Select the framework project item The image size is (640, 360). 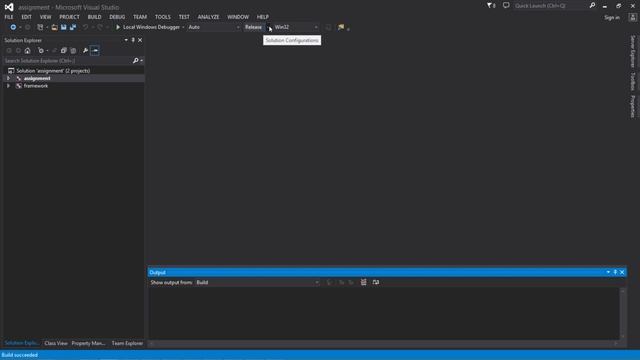point(36,86)
